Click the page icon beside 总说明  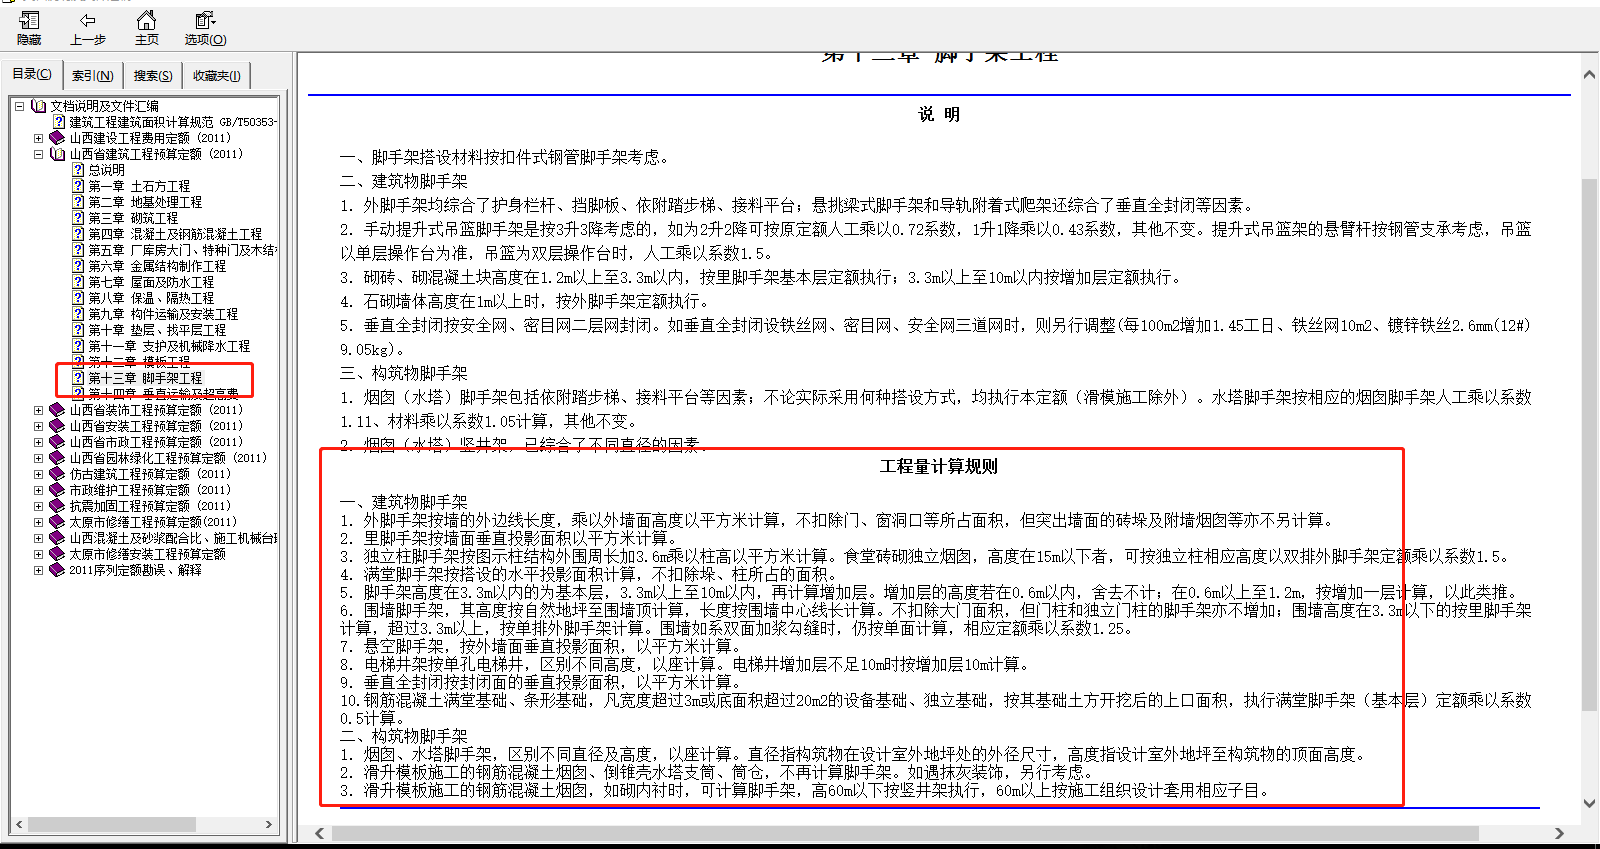(78, 170)
